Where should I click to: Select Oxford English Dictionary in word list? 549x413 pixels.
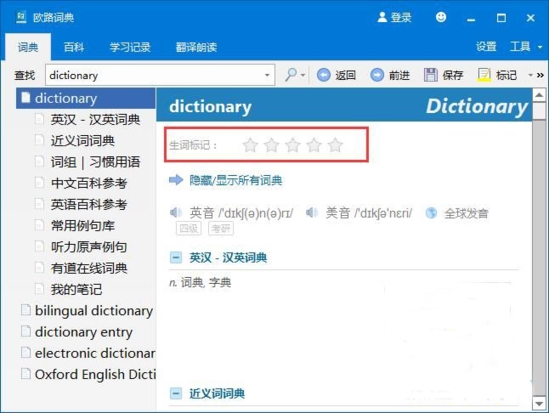tap(95, 374)
